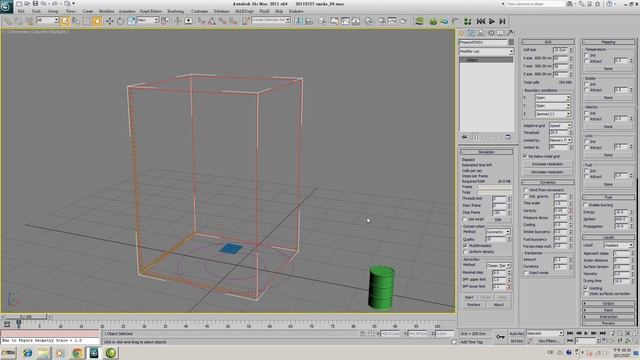Toggle Angle Snap icon
640x360 pixels.
[211, 21]
